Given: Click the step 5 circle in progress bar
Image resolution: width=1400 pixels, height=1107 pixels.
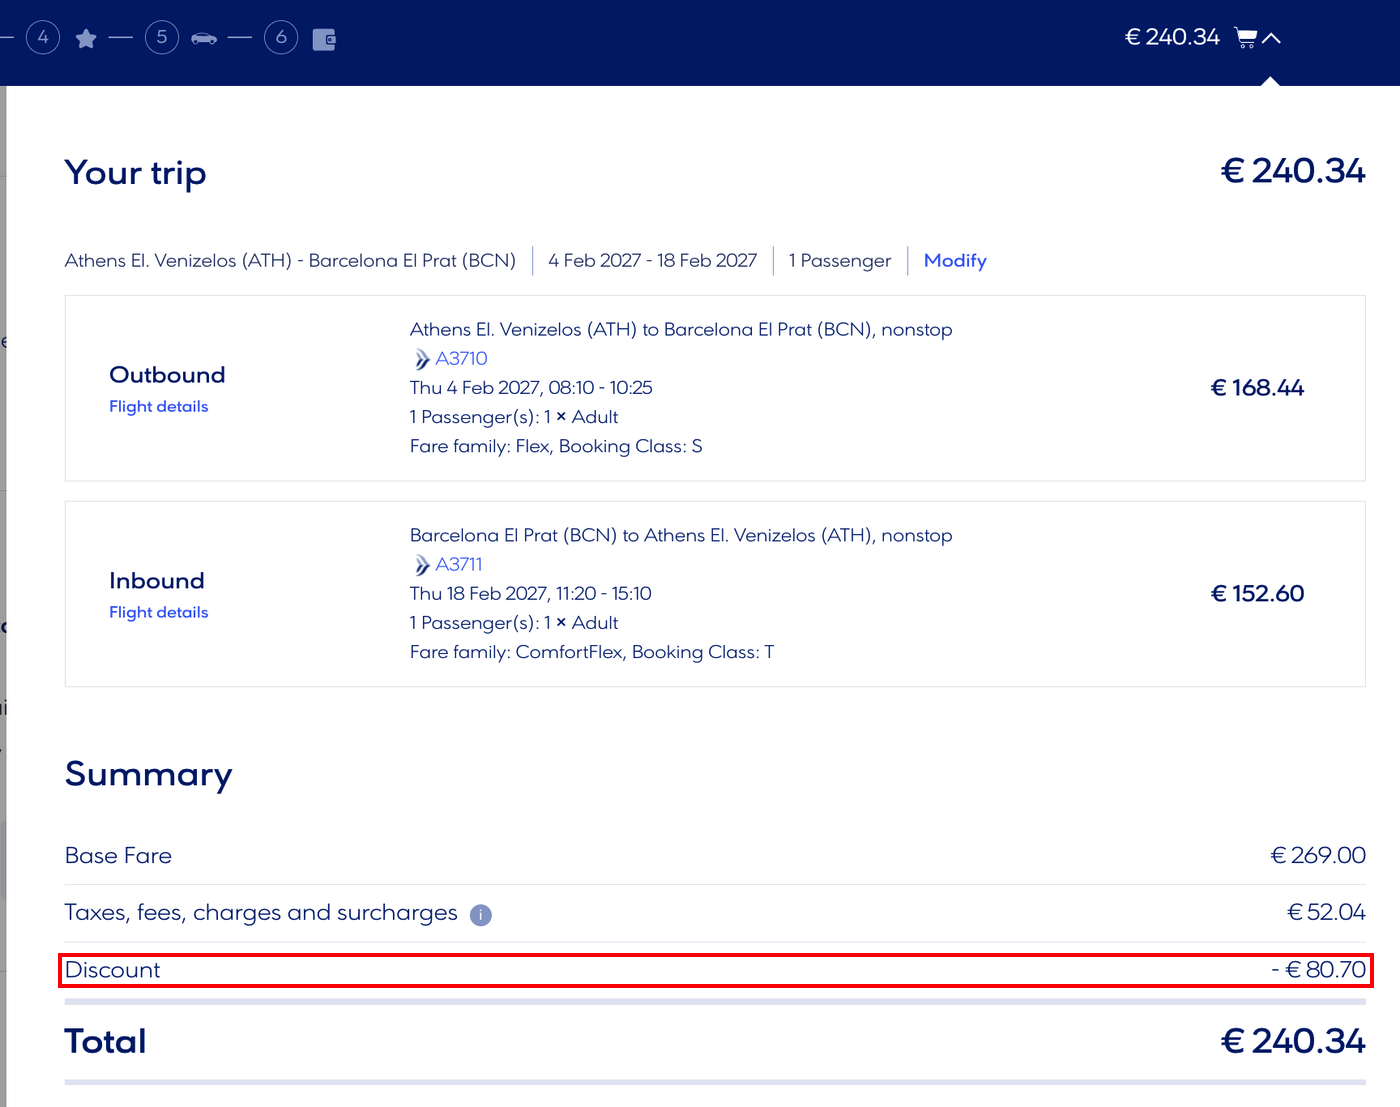Looking at the screenshot, I should point(162,38).
